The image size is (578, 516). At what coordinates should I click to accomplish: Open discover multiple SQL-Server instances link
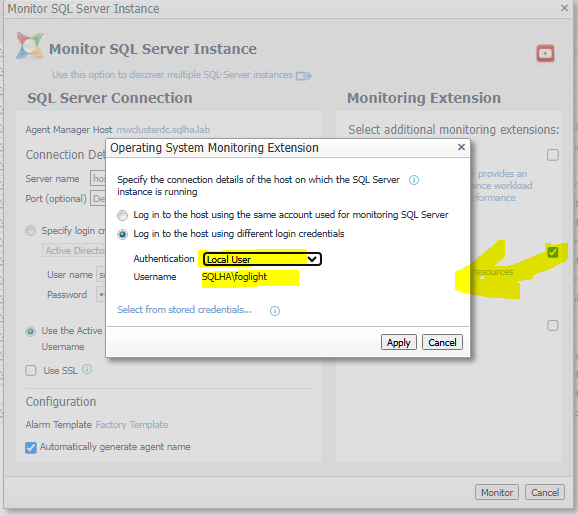[x=172, y=75]
